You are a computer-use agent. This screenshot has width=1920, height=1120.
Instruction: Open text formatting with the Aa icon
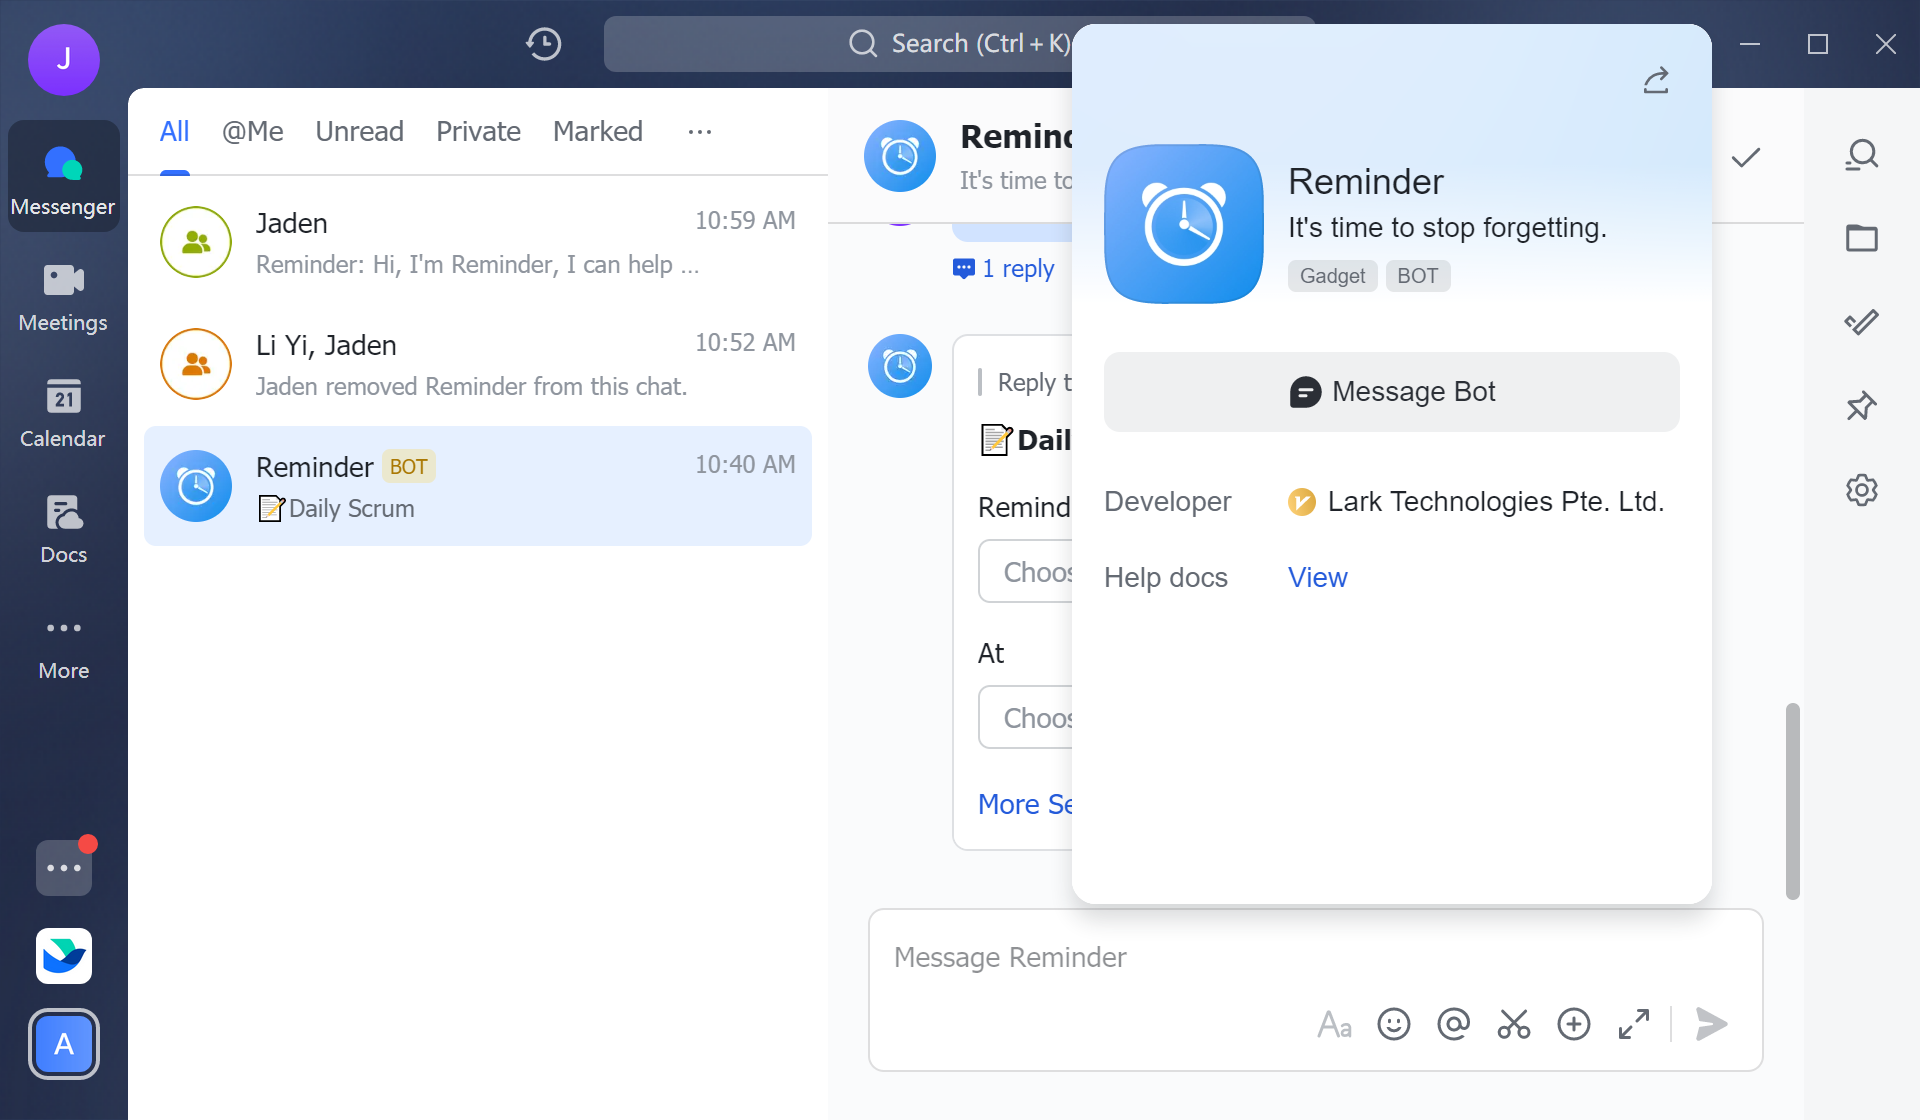(x=1334, y=1024)
